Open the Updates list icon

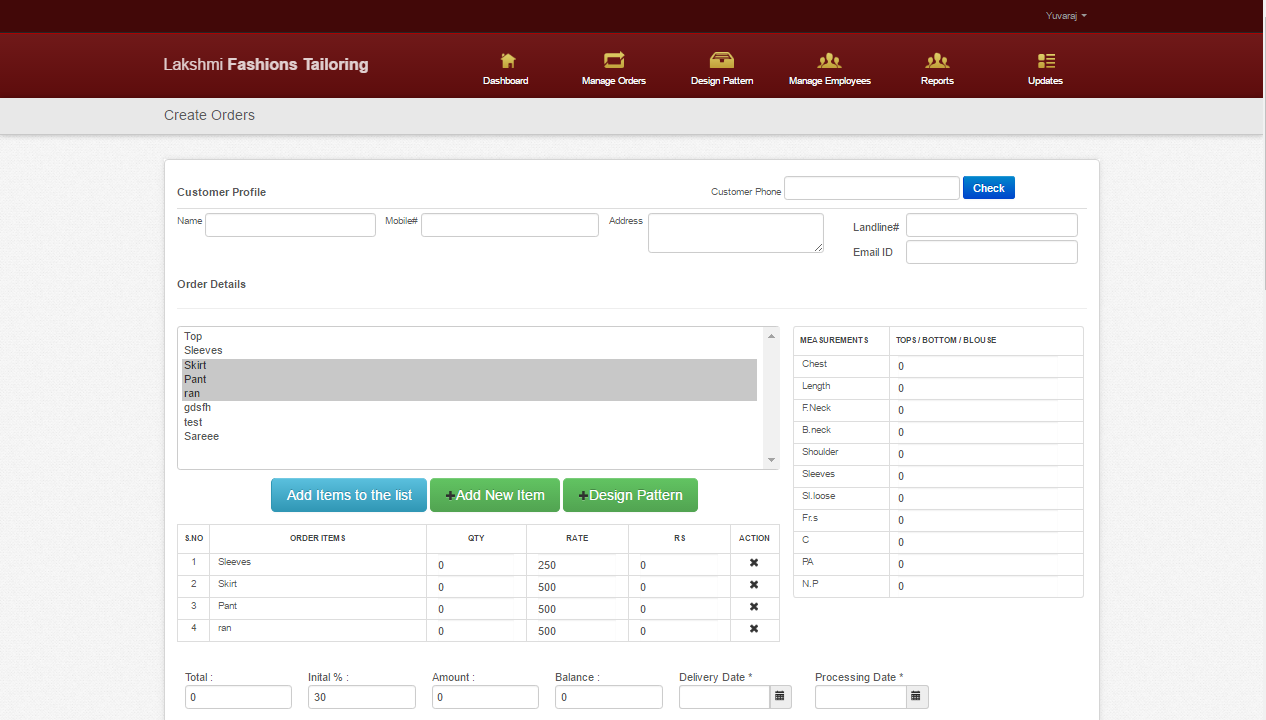pos(1046,60)
